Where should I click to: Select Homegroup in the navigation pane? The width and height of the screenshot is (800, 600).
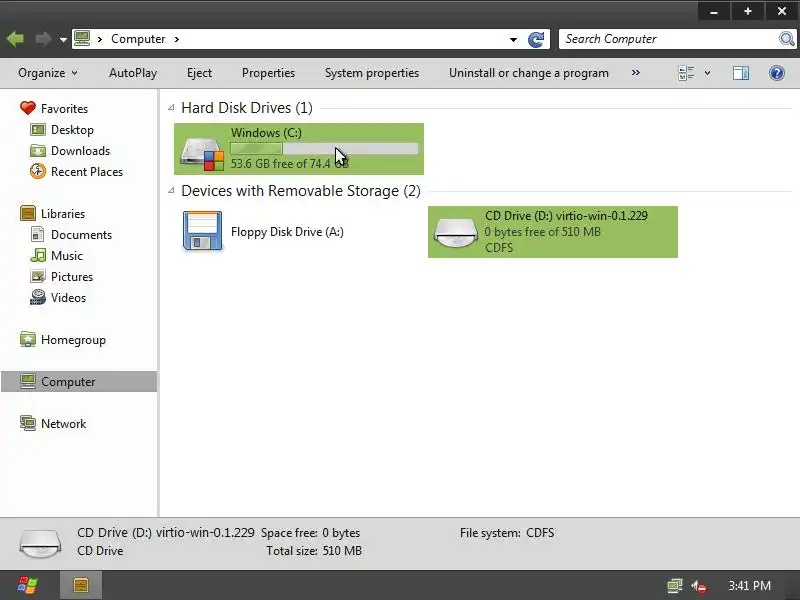[x=73, y=340]
